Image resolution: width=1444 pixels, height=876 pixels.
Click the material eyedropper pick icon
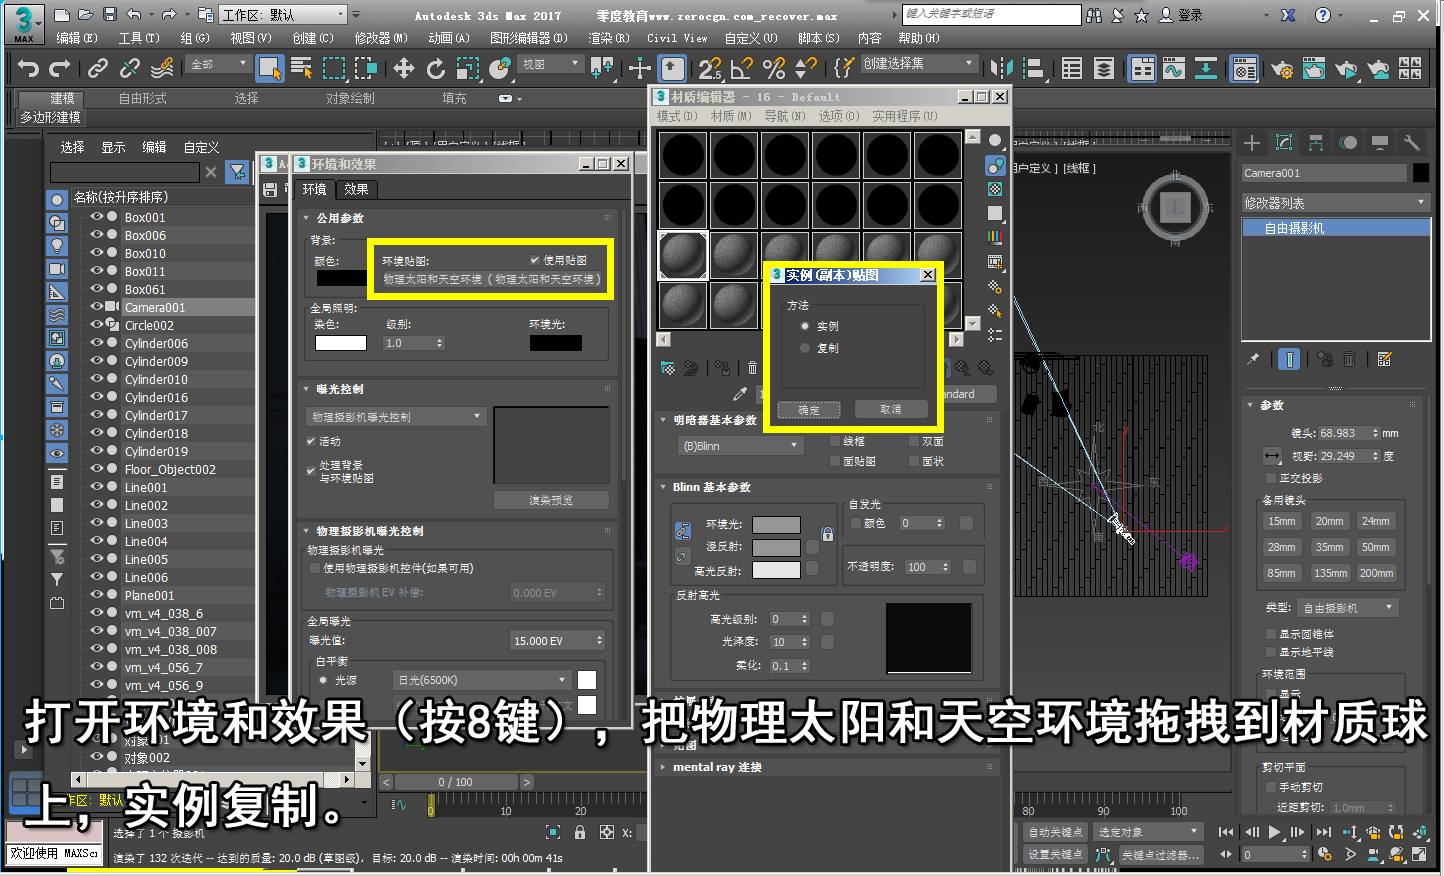click(x=740, y=394)
